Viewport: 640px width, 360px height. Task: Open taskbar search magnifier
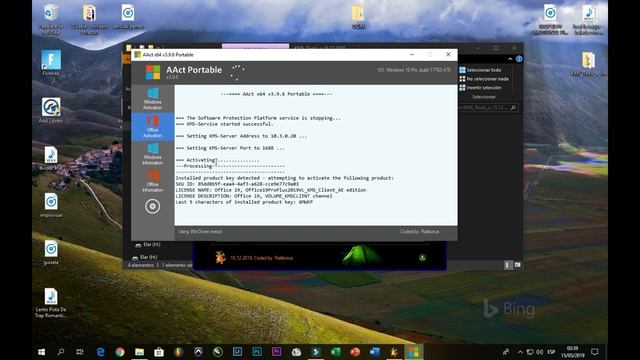(x=61, y=352)
